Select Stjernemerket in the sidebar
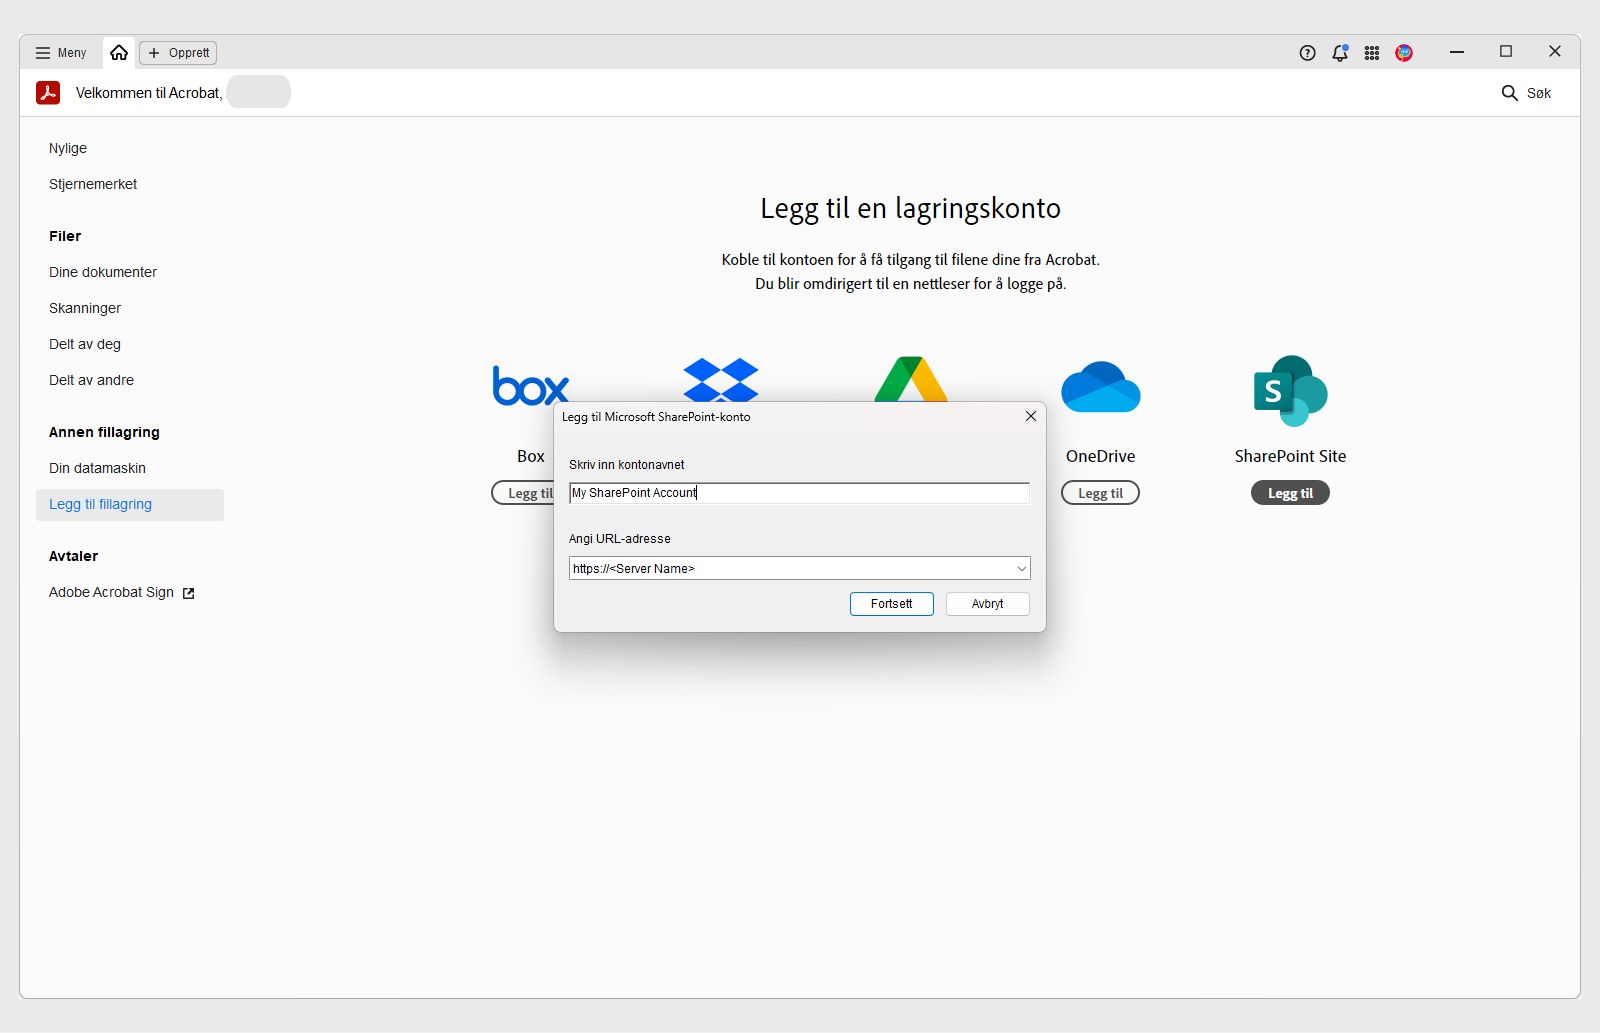This screenshot has height=1033, width=1600. click(x=93, y=184)
